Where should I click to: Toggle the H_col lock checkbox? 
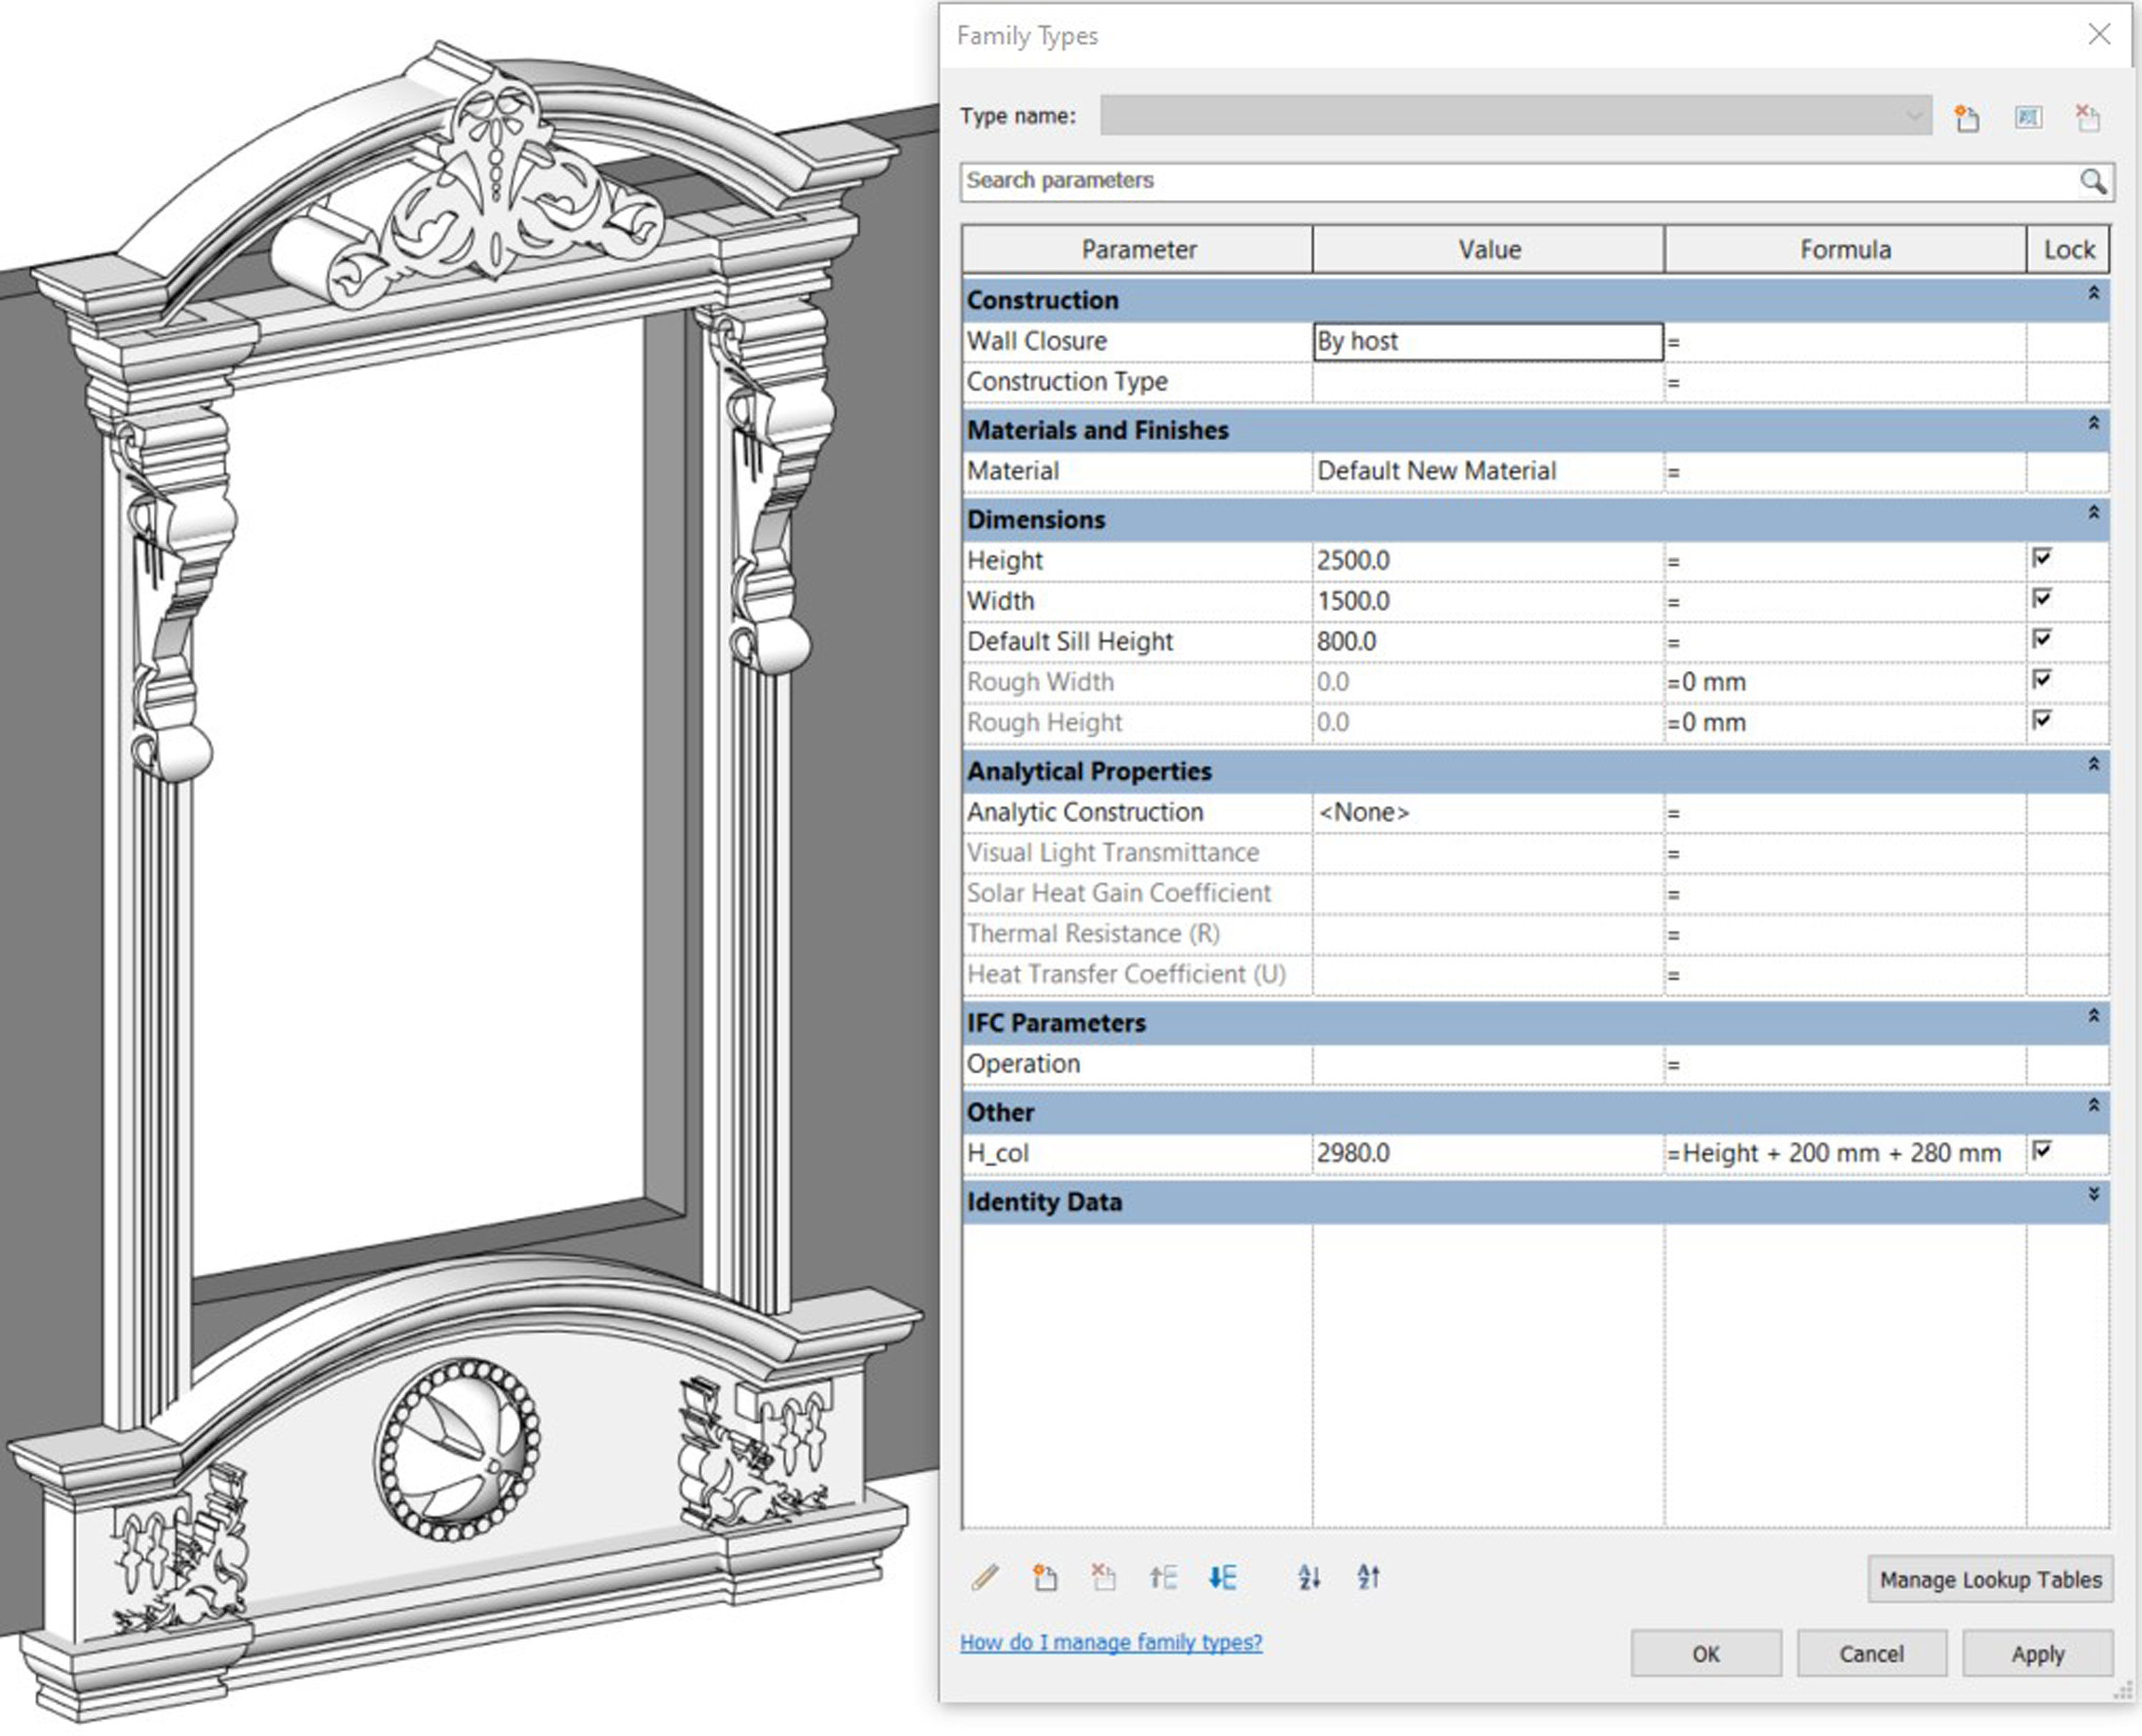[2042, 1150]
